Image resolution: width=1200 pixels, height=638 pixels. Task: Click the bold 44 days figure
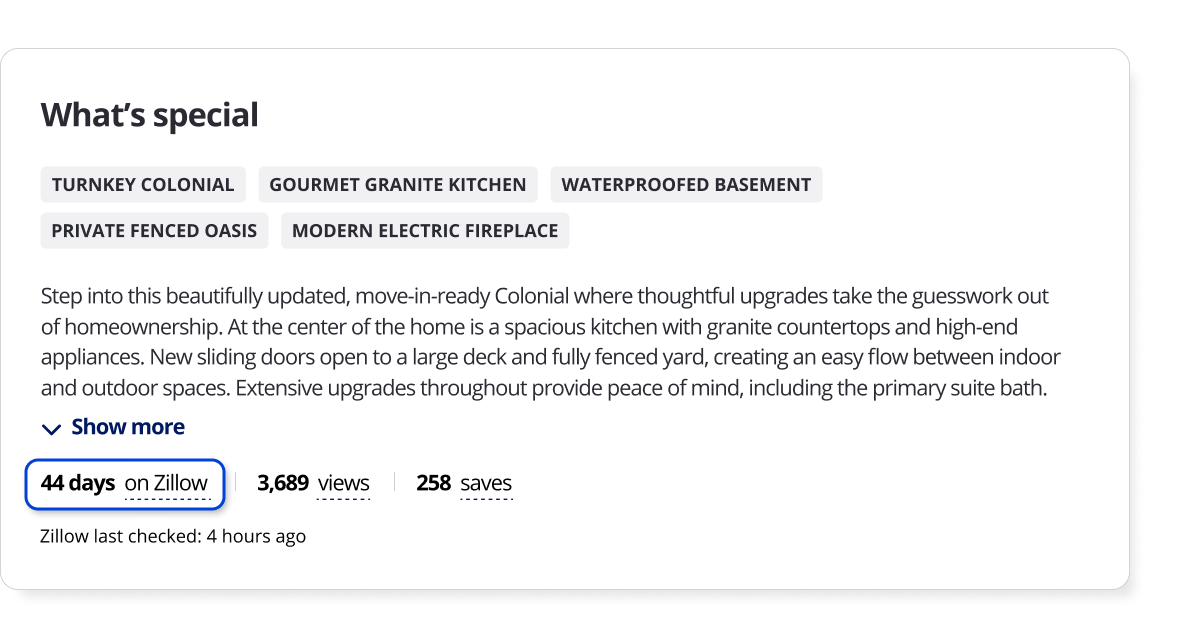(78, 483)
